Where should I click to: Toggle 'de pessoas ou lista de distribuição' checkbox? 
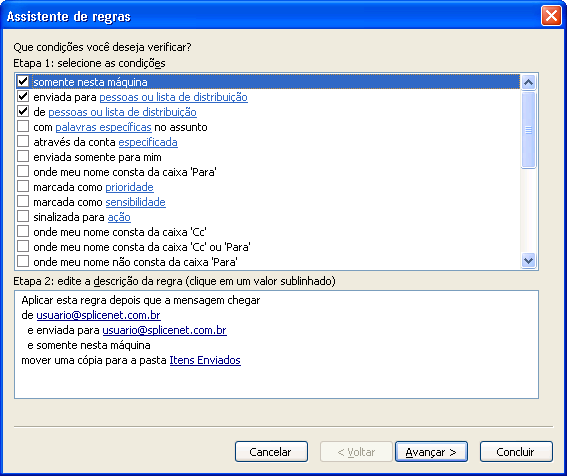[23, 111]
